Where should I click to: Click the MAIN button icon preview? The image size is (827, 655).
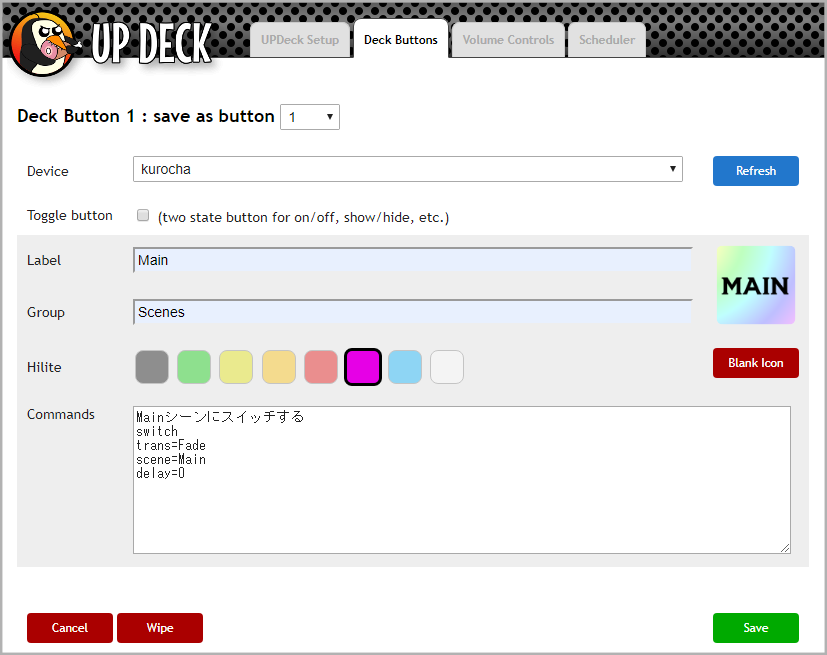(755, 285)
